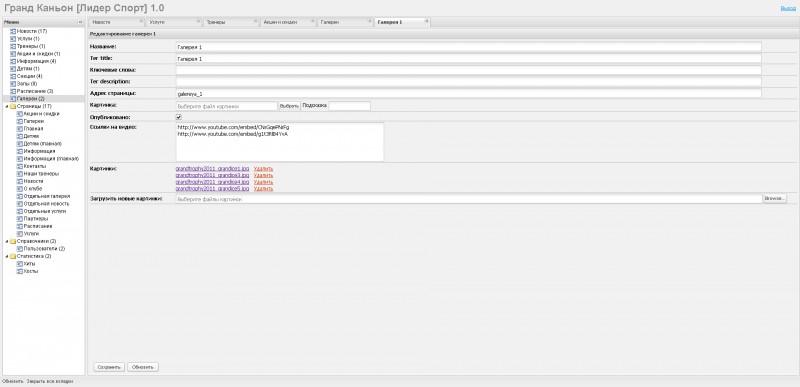The height and width of the screenshot is (387, 800).
Task: Click Закрыть все вкладки in the bottom bar
Action: pos(50,381)
